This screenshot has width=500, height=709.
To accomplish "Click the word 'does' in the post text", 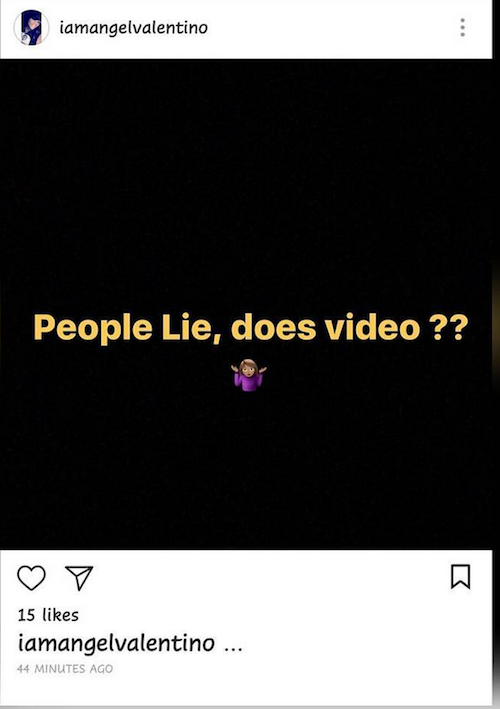I will pos(274,326).
